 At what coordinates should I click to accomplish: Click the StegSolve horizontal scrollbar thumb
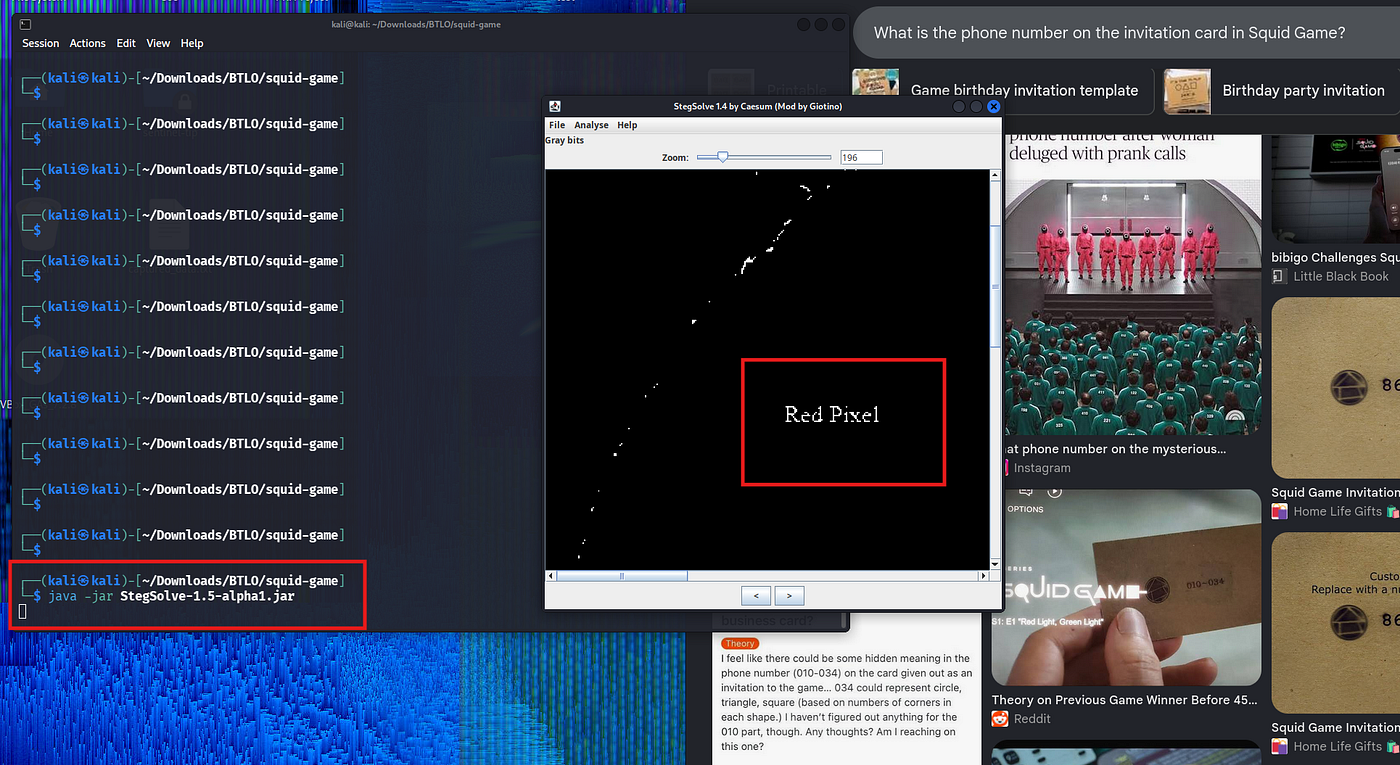622,576
